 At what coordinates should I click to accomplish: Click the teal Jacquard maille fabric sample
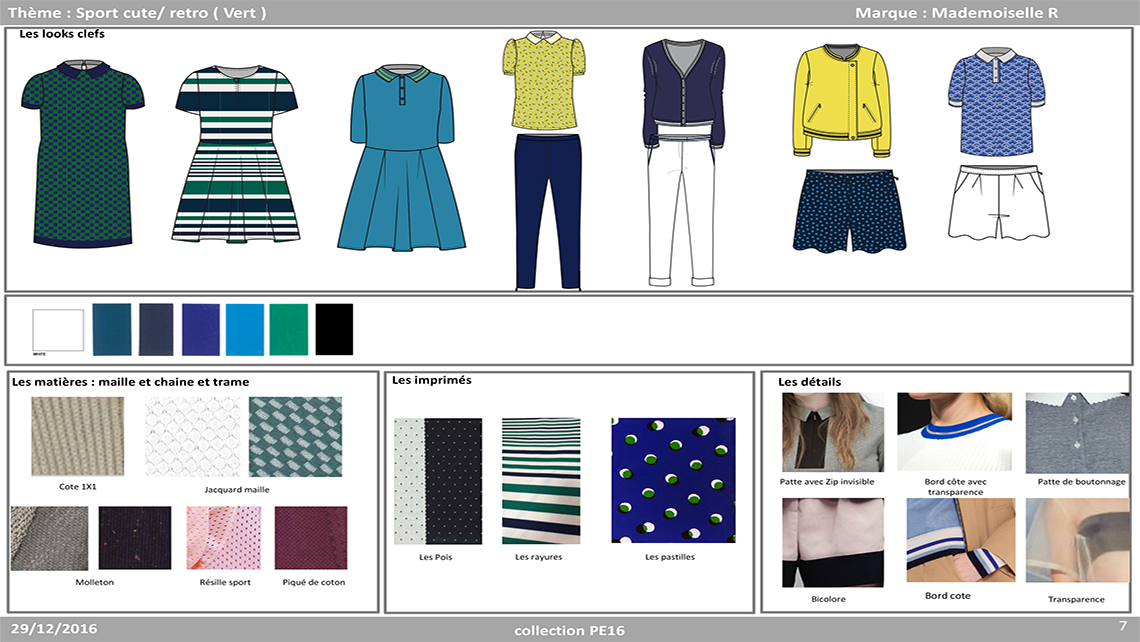pos(295,436)
